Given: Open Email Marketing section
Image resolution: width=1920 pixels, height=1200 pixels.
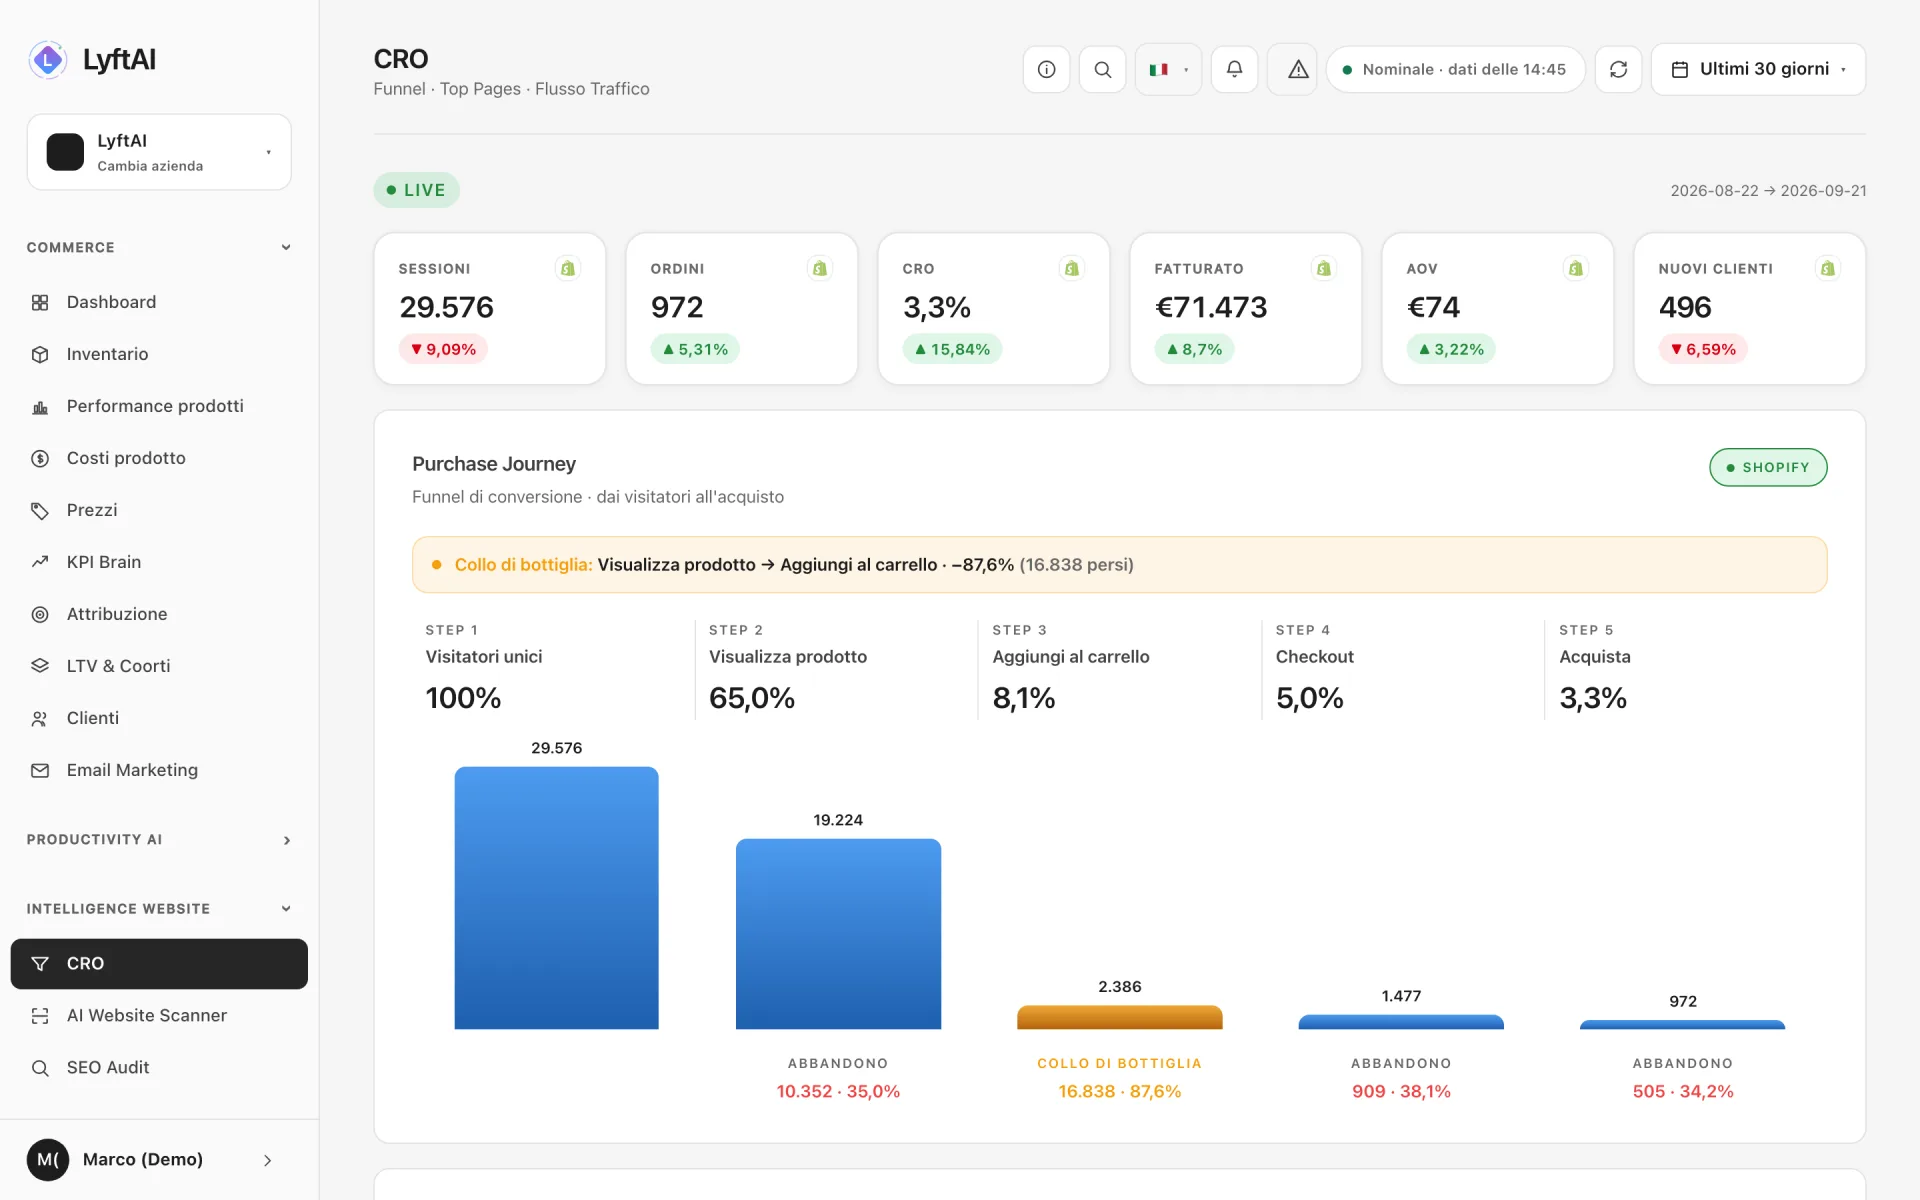Looking at the screenshot, I should [159, 770].
